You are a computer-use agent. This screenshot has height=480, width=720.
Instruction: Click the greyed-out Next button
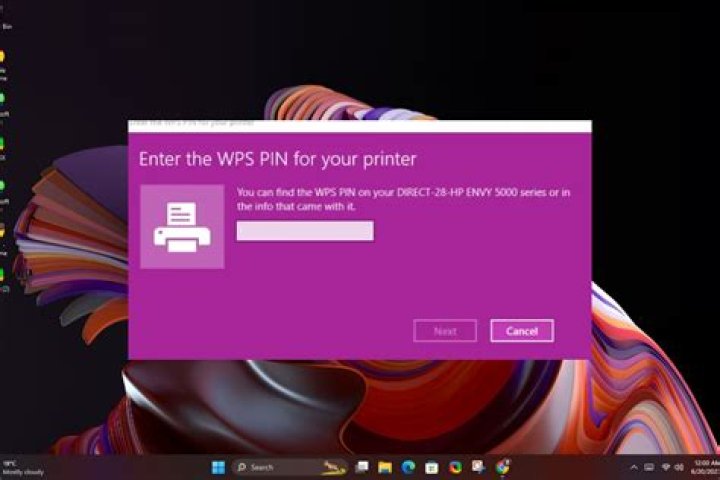tap(445, 331)
